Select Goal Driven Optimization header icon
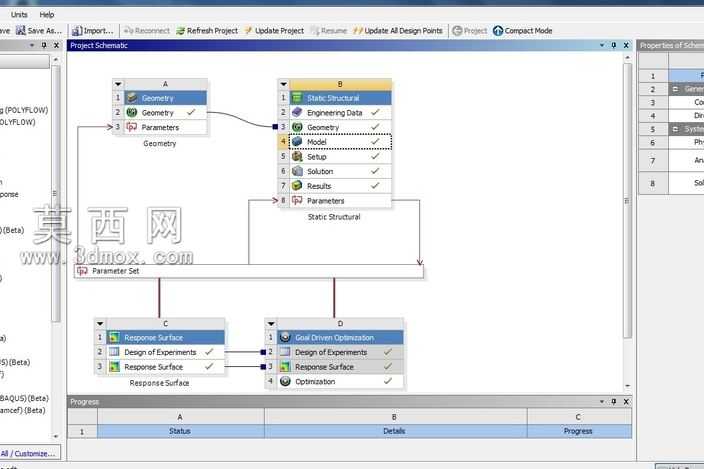The height and width of the screenshot is (469, 704). click(285, 338)
